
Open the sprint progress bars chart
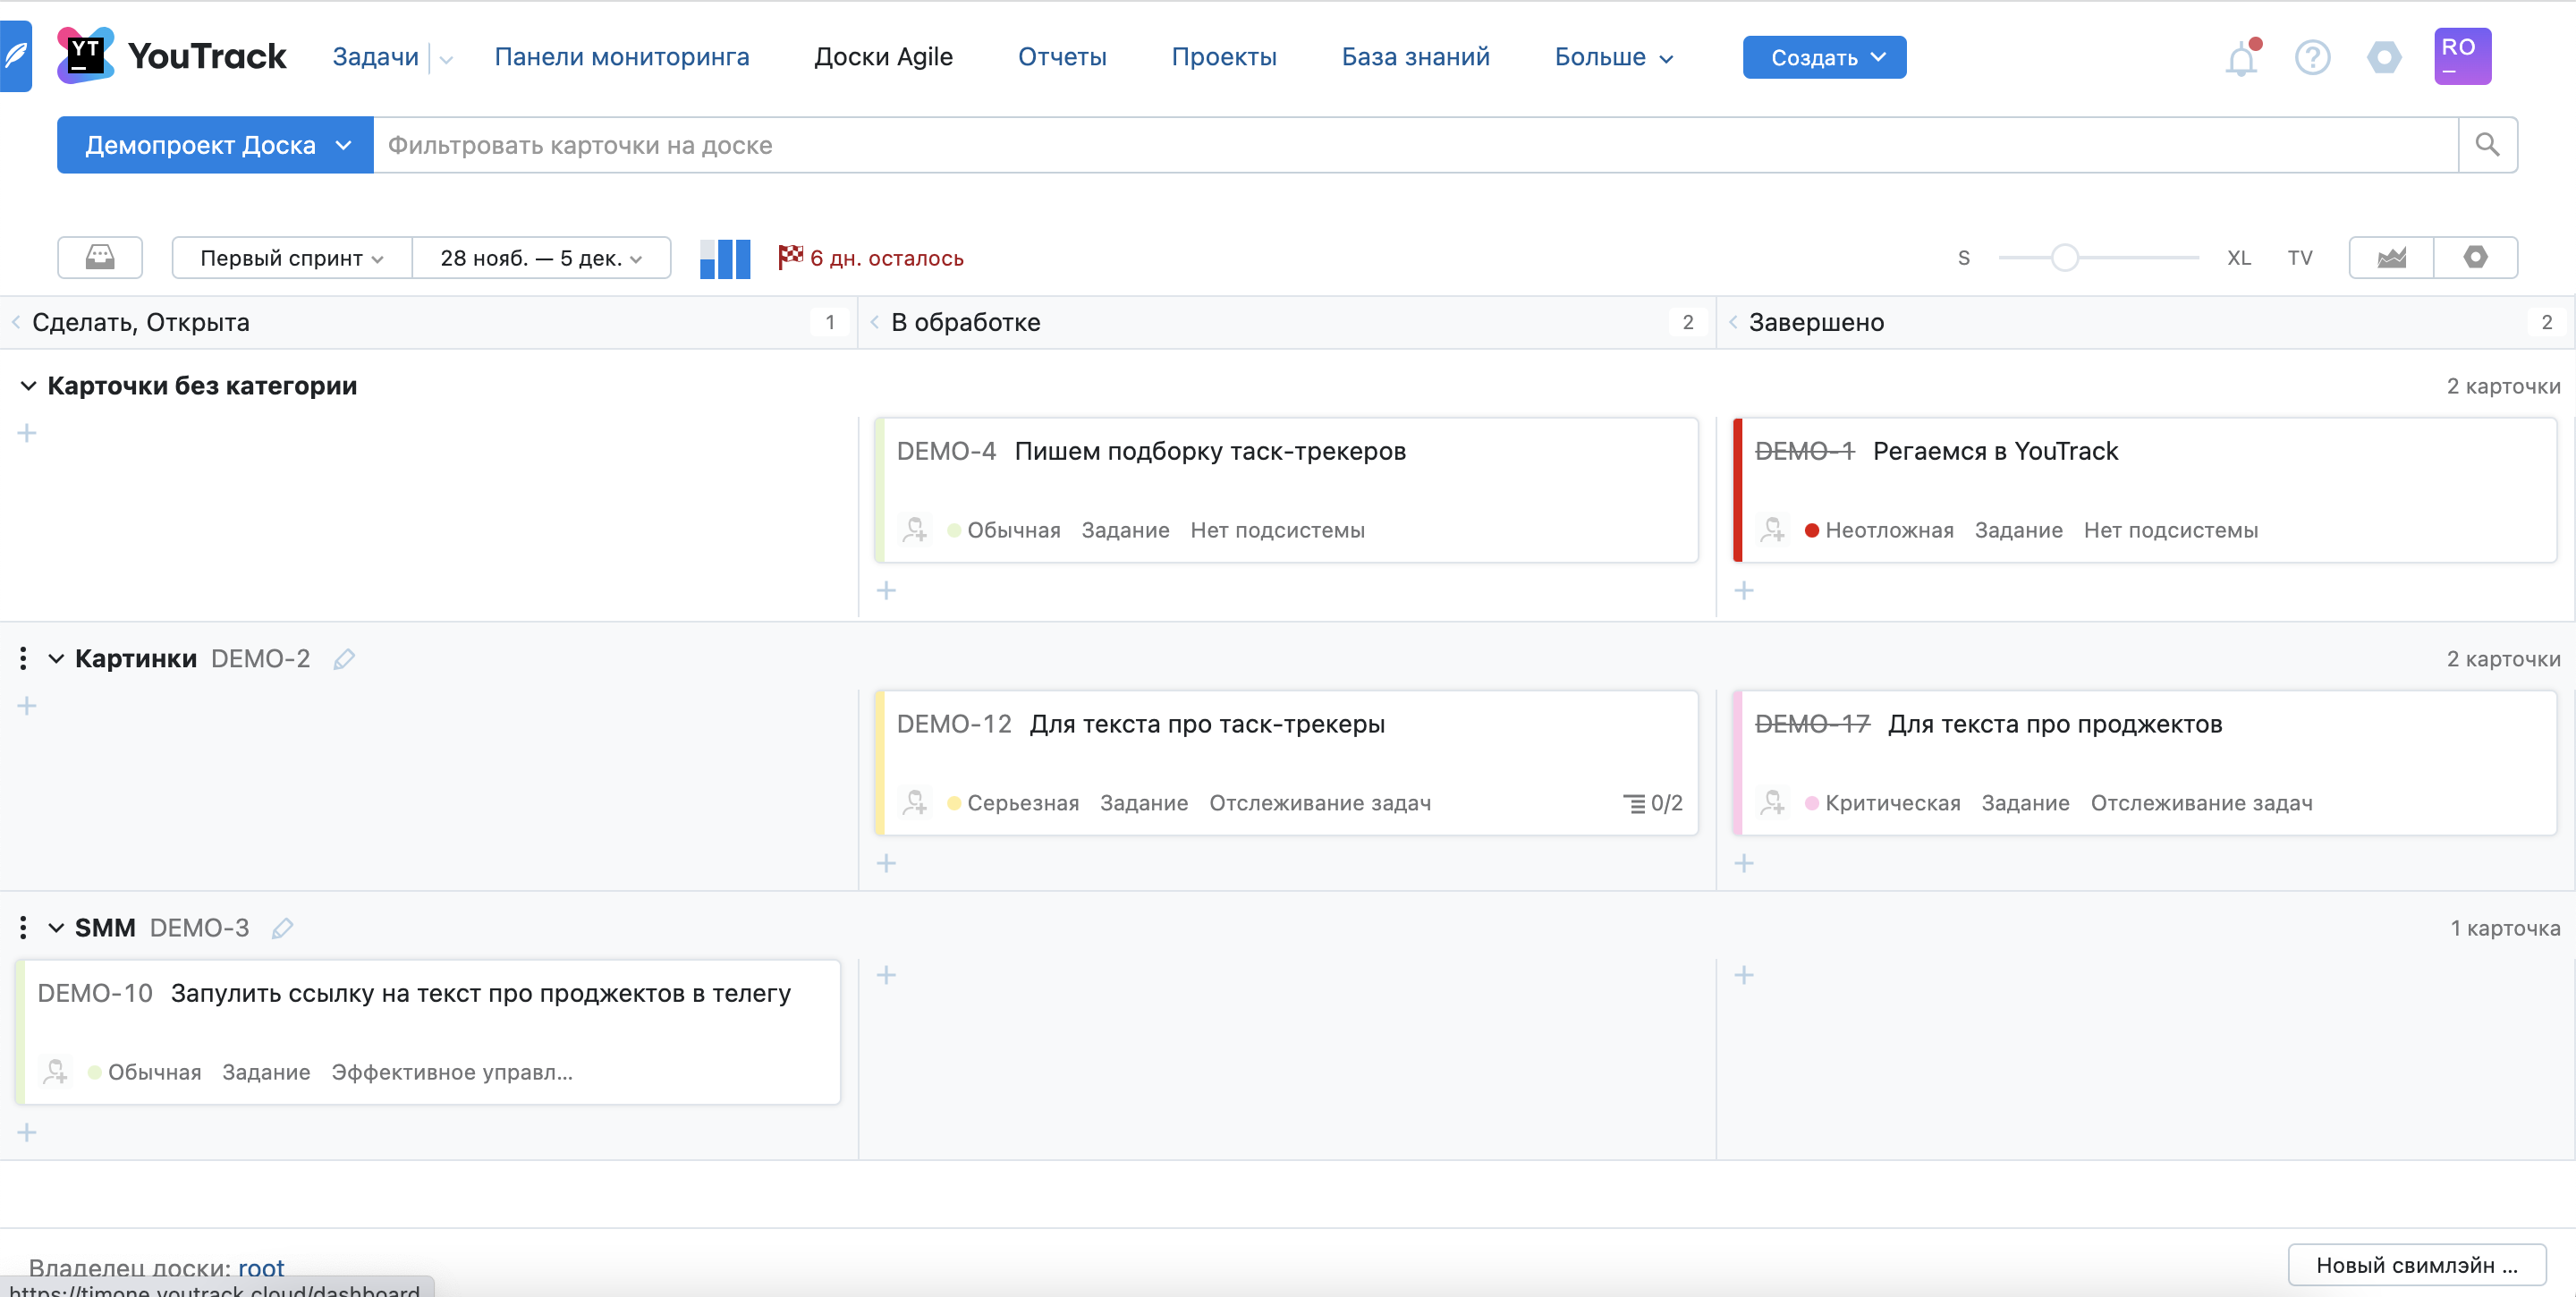(x=725, y=257)
